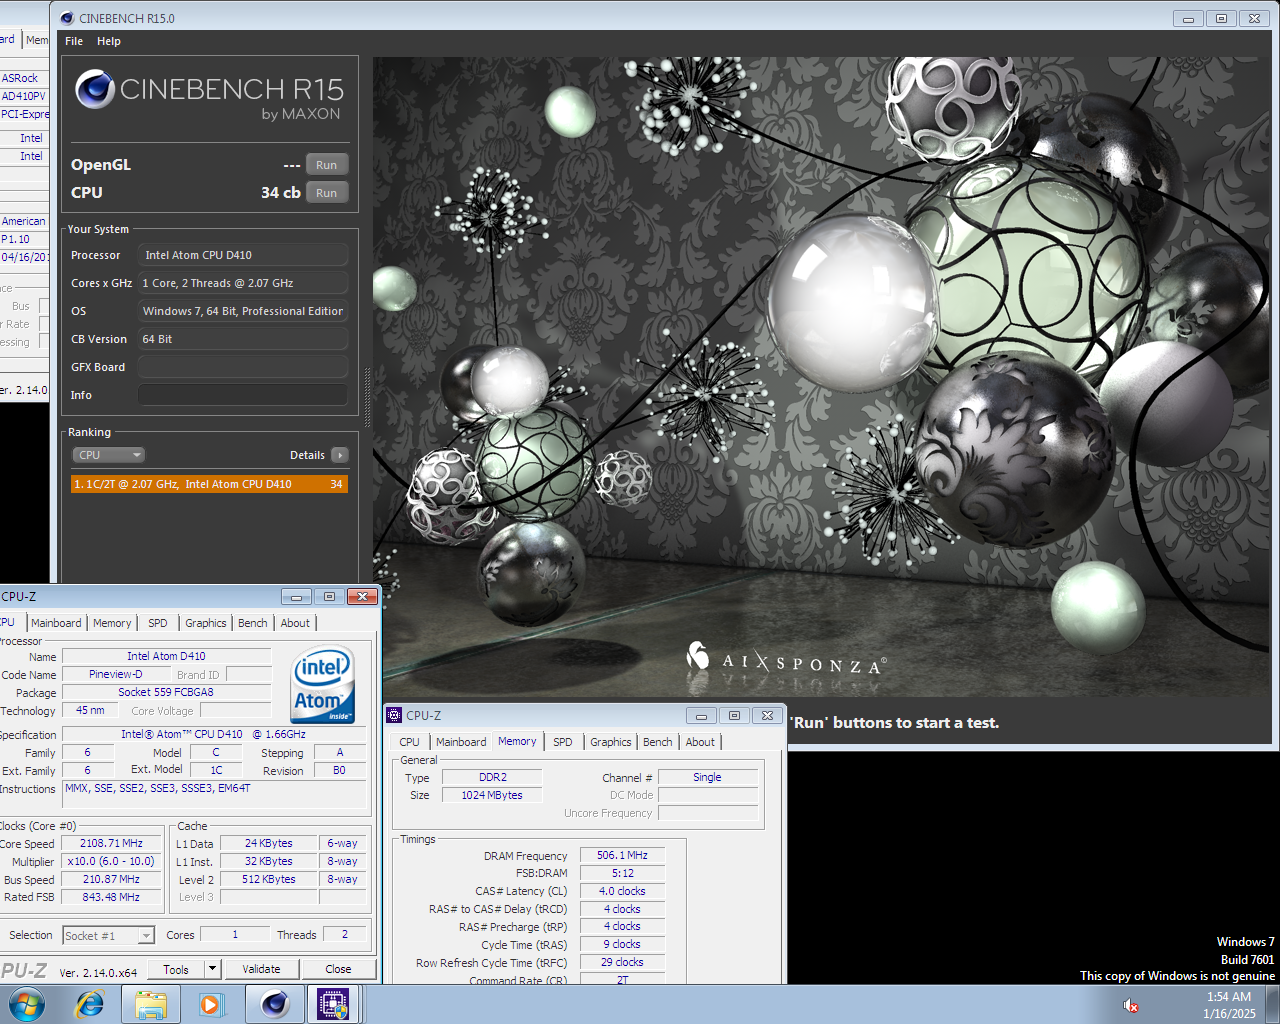Viewport: 1280px width, 1024px height.
Task: Click the CPU-Z memory window title icon
Action: [x=394, y=715]
